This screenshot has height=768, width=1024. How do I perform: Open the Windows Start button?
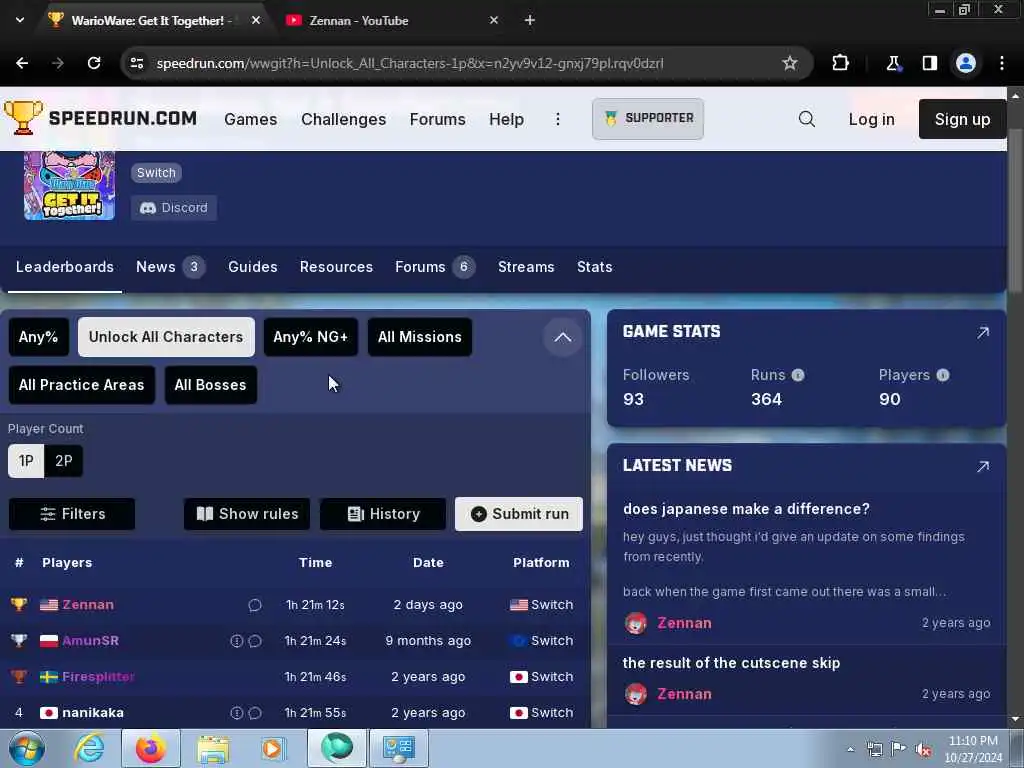[x=26, y=748]
